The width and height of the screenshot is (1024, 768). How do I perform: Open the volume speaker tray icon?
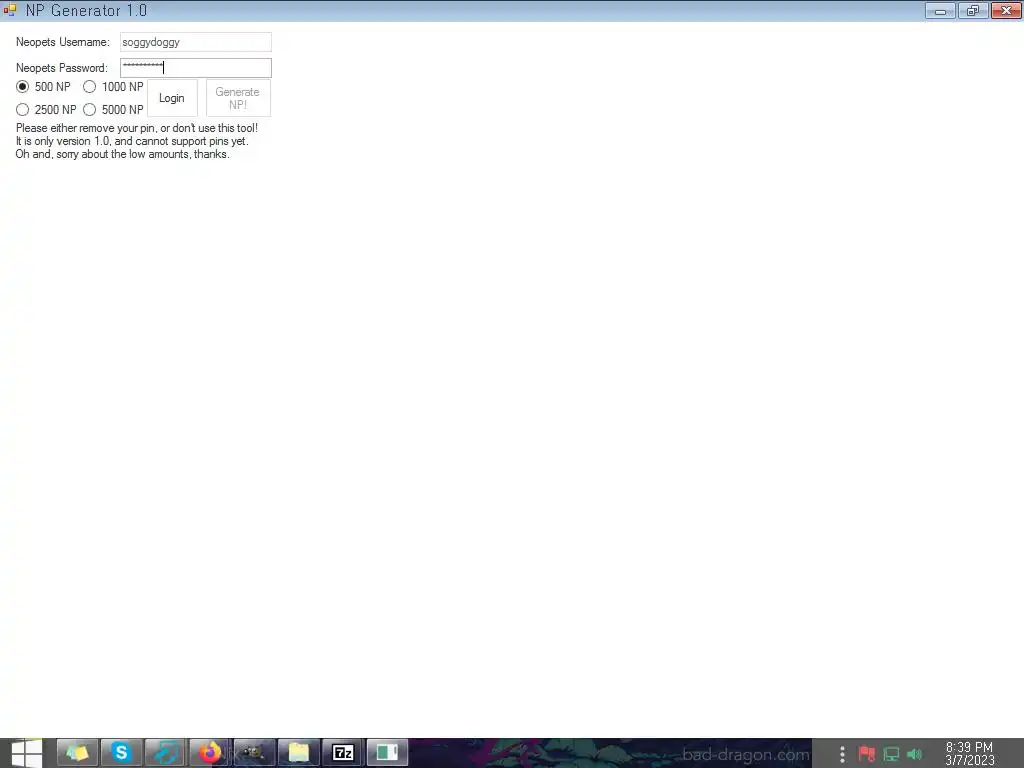point(914,754)
